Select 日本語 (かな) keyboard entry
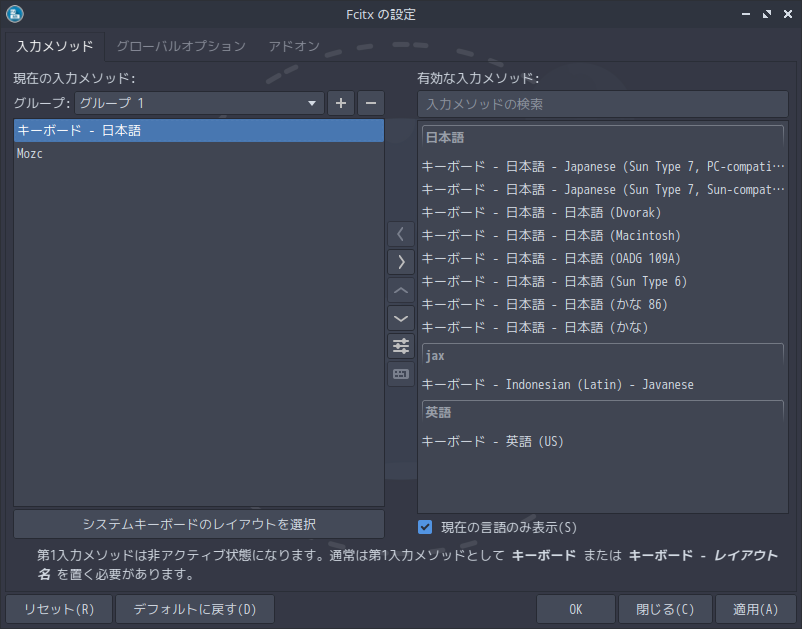 (603, 328)
